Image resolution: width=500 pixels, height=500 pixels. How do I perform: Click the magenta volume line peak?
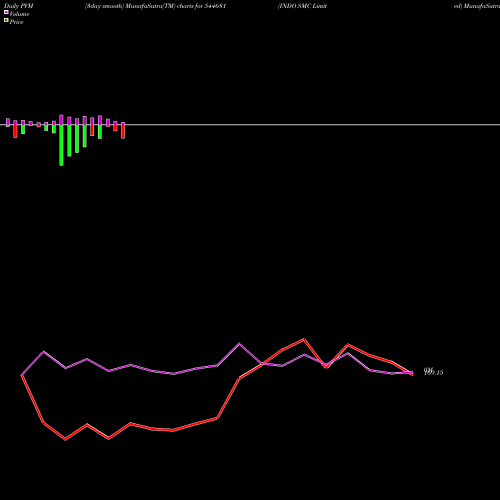[239, 343]
